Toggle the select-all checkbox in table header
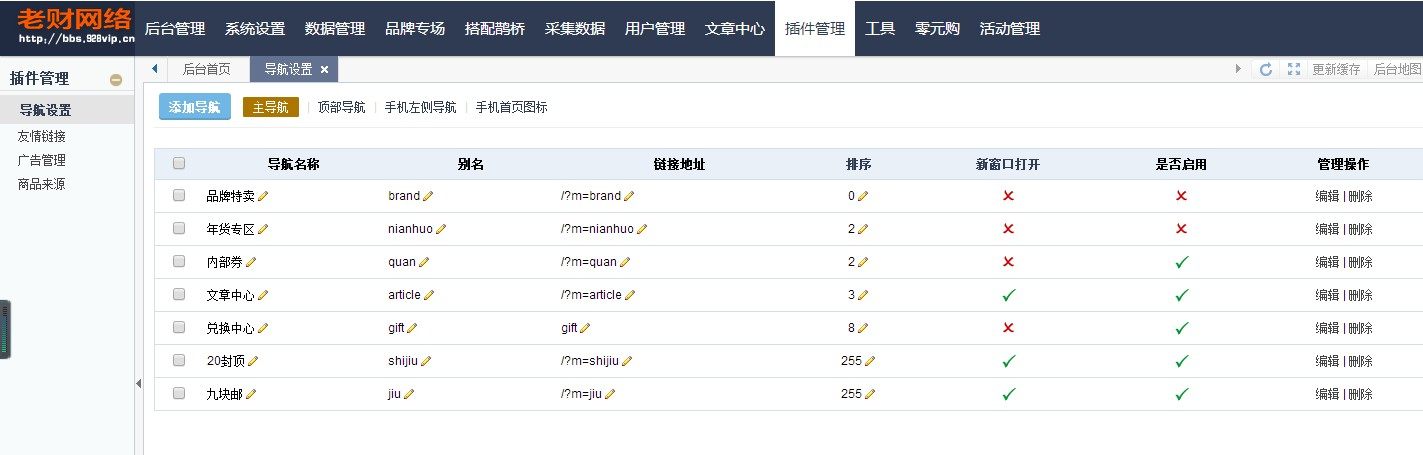Image resolution: width=1423 pixels, height=455 pixels. click(x=179, y=163)
